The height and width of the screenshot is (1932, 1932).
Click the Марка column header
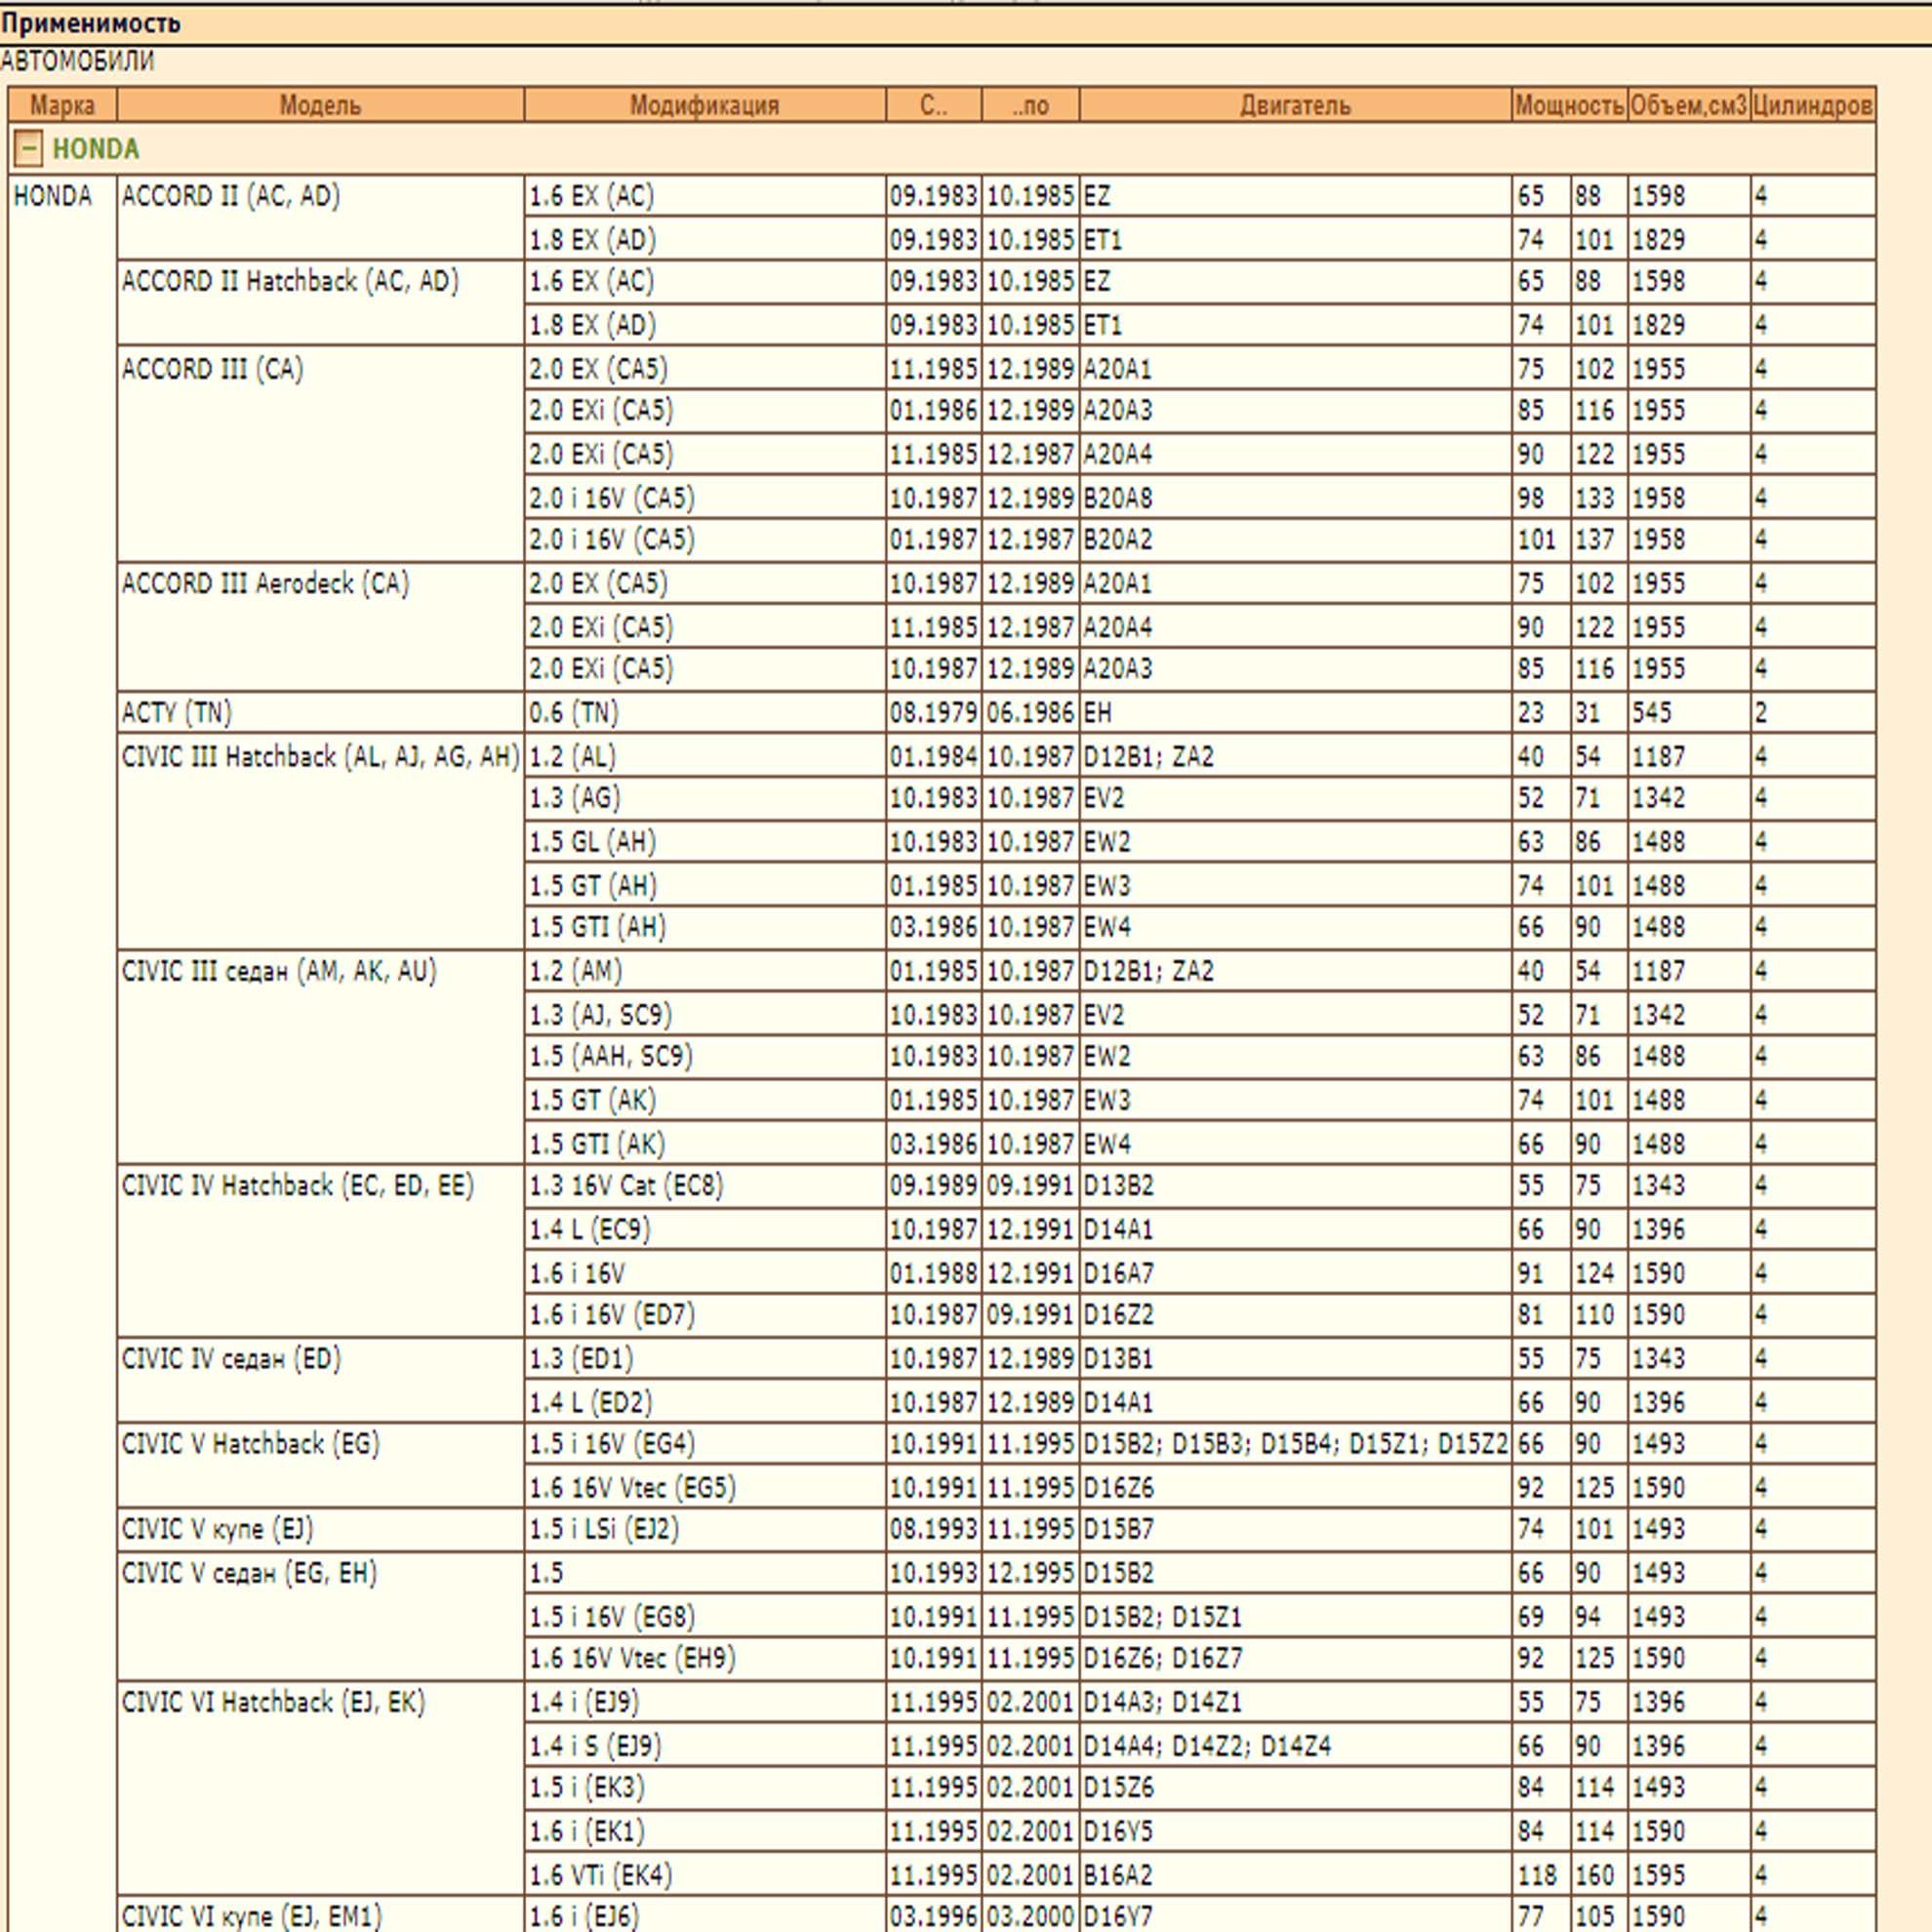tap(62, 105)
